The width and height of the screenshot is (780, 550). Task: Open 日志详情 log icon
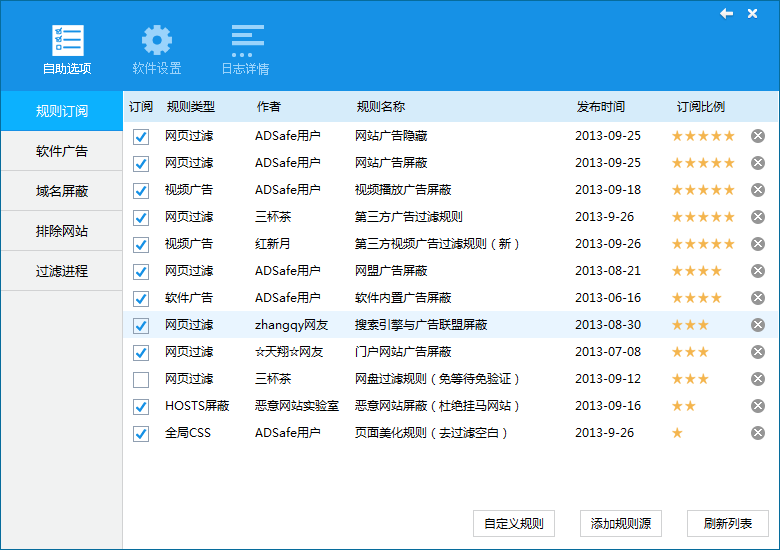(x=247, y=40)
